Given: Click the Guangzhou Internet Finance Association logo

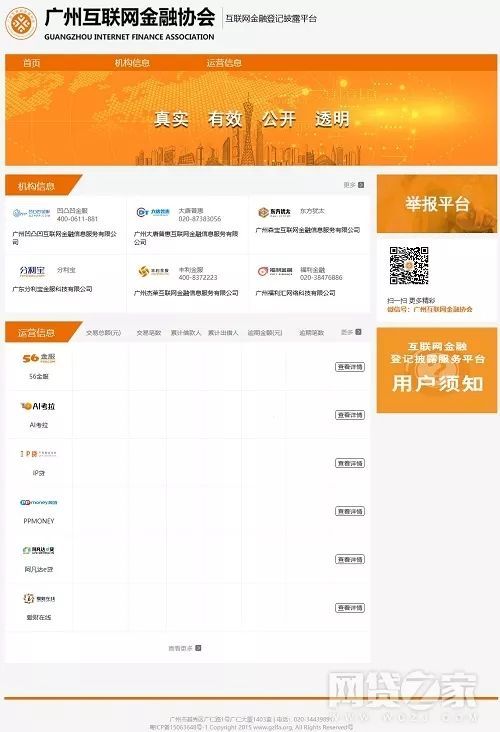Looking at the screenshot, I should pyautogui.click(x=21, y=23).
